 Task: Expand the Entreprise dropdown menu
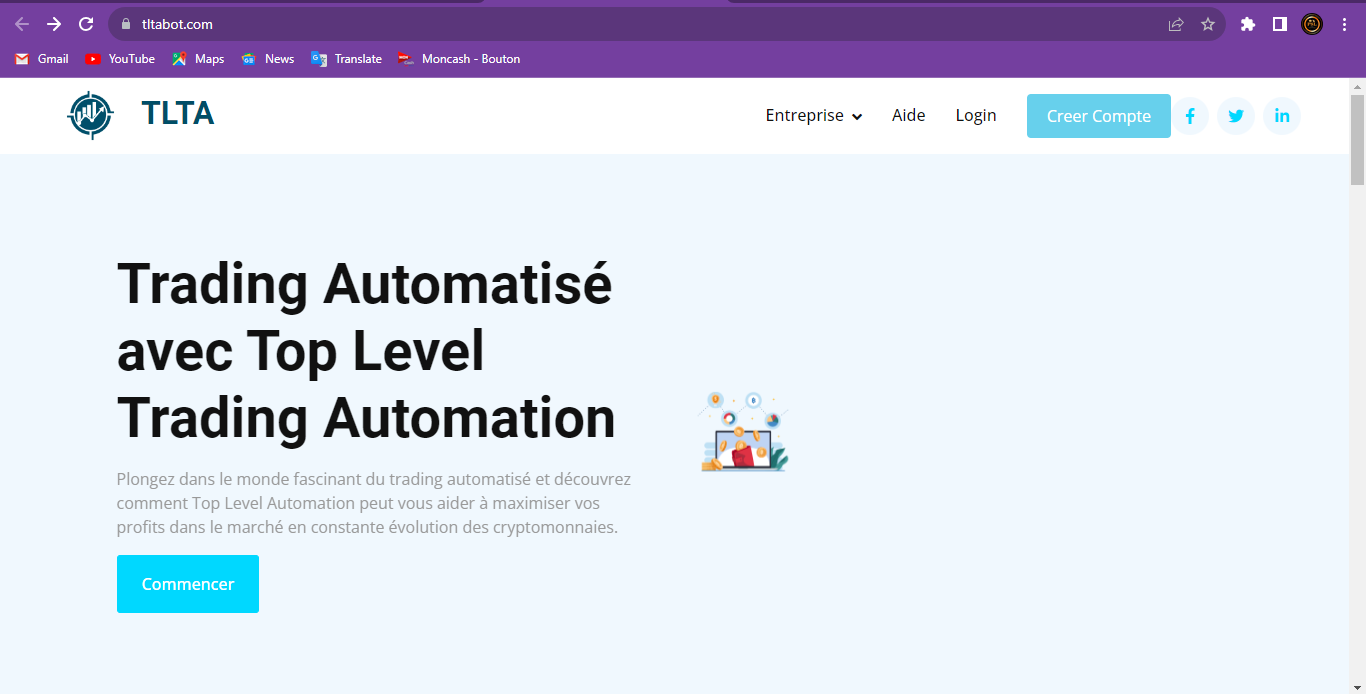[x=813, y=116]
